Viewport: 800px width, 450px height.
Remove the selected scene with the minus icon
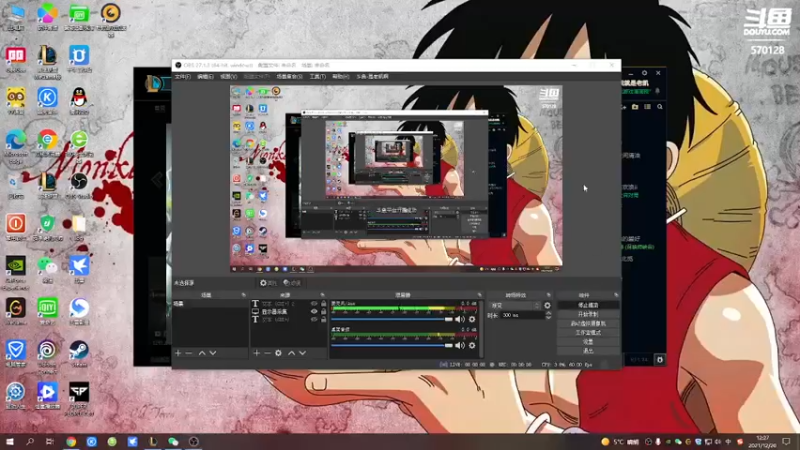coord(189,353)
